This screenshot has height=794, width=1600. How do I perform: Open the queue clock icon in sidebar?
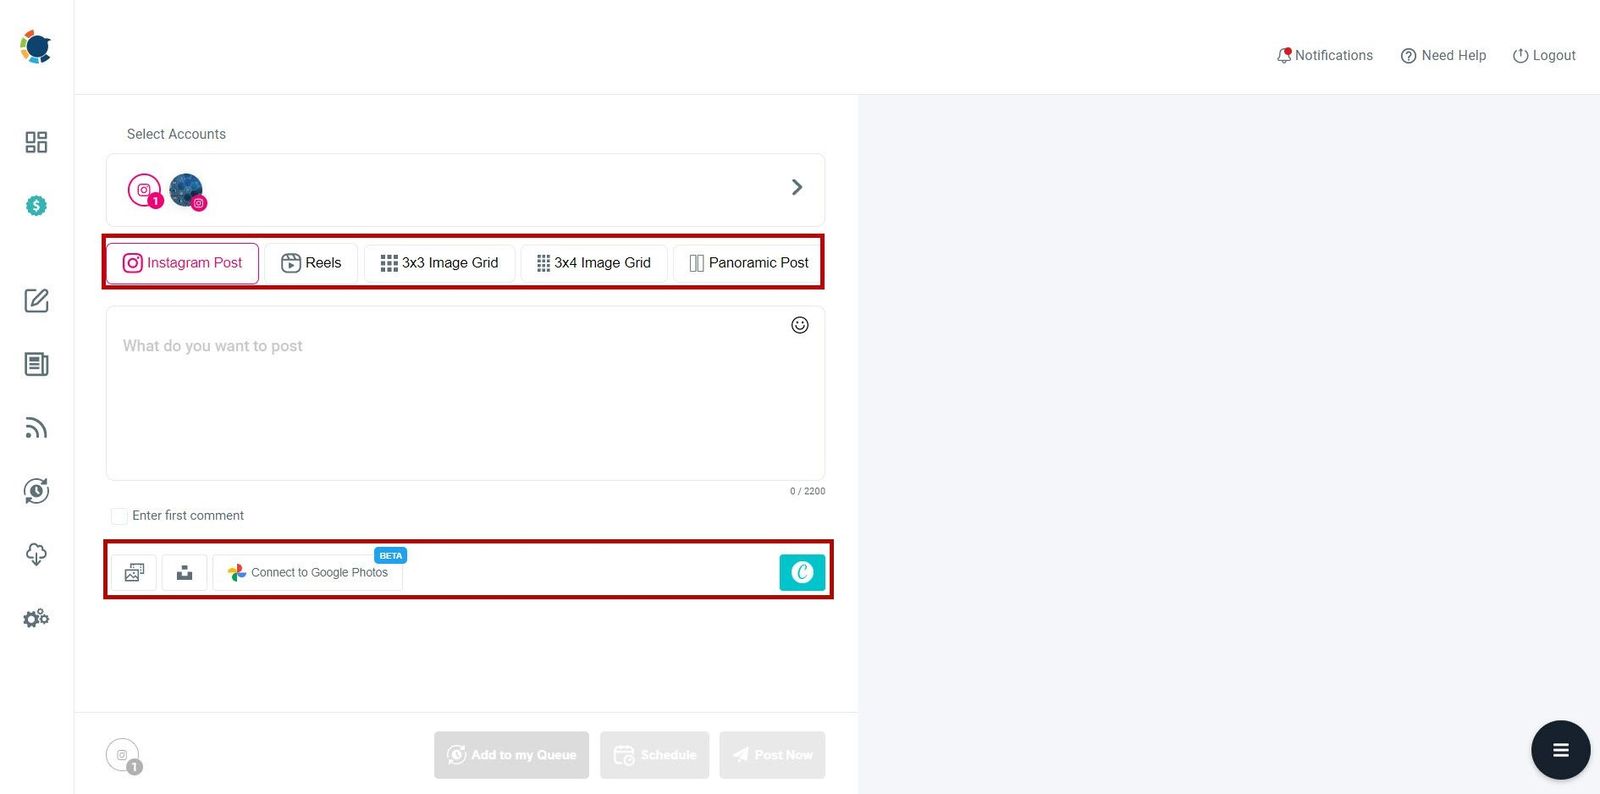click(x=36, y=491)
